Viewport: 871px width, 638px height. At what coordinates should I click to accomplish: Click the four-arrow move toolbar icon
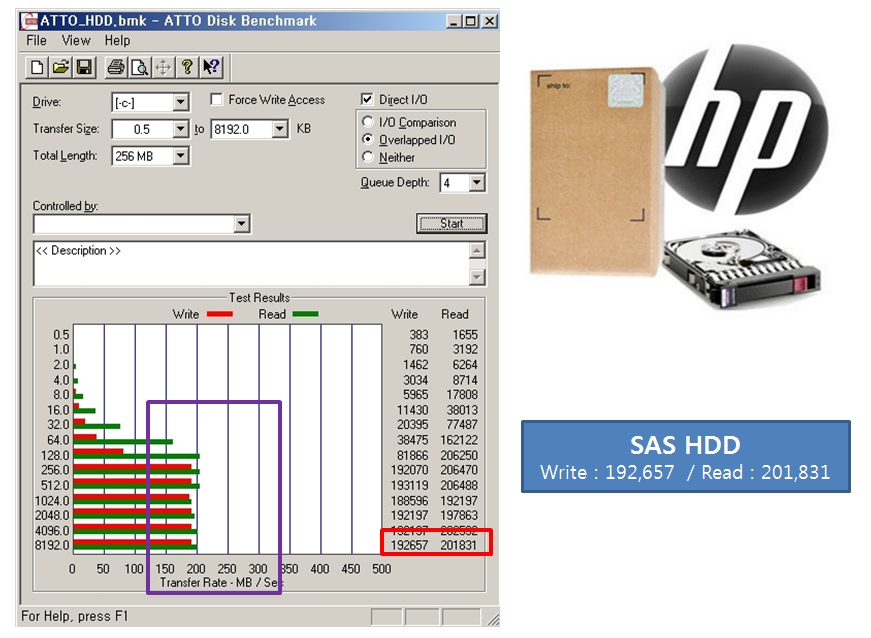(x=163, y=68)
